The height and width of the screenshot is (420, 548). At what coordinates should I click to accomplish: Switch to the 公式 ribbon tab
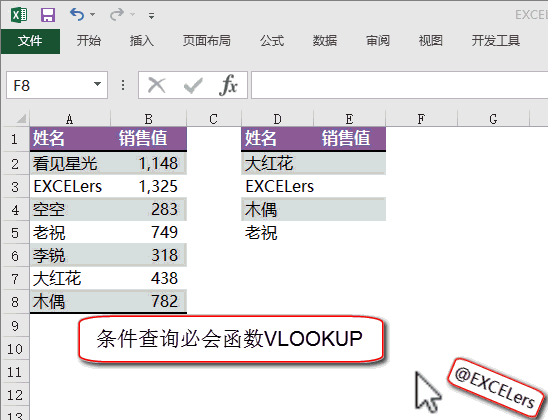[272, 41]
